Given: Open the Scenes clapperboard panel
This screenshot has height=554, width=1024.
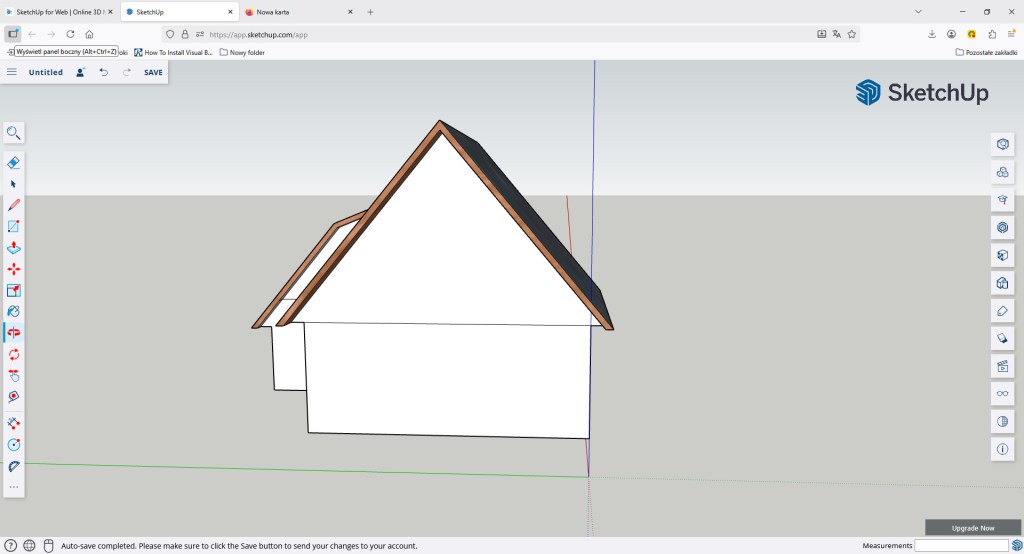Looking at the screenshot, I should click(1002, 367).
